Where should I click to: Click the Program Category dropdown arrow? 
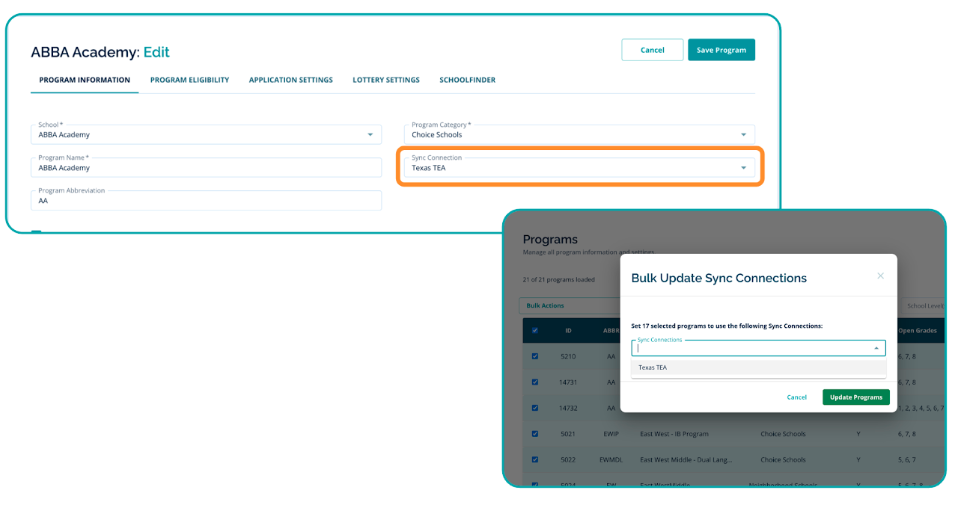coord(743,134)
